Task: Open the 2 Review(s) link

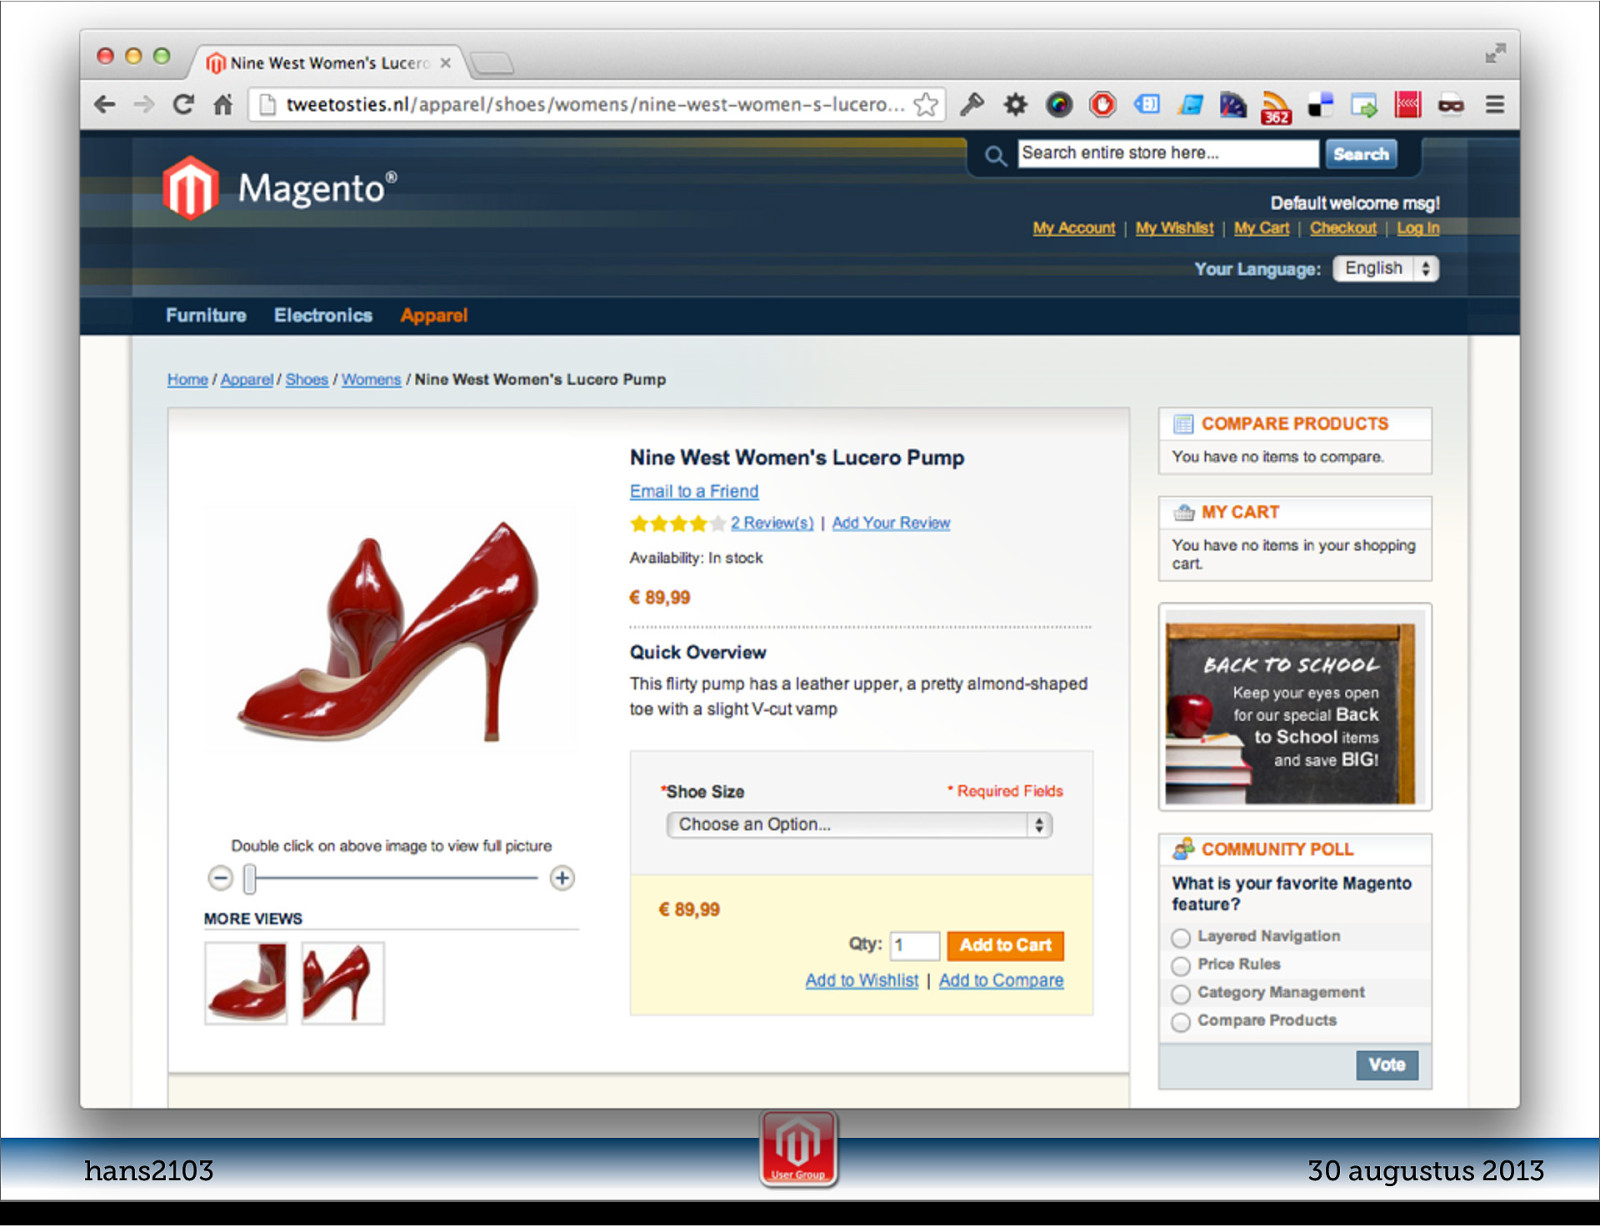Action: point(772,523)
